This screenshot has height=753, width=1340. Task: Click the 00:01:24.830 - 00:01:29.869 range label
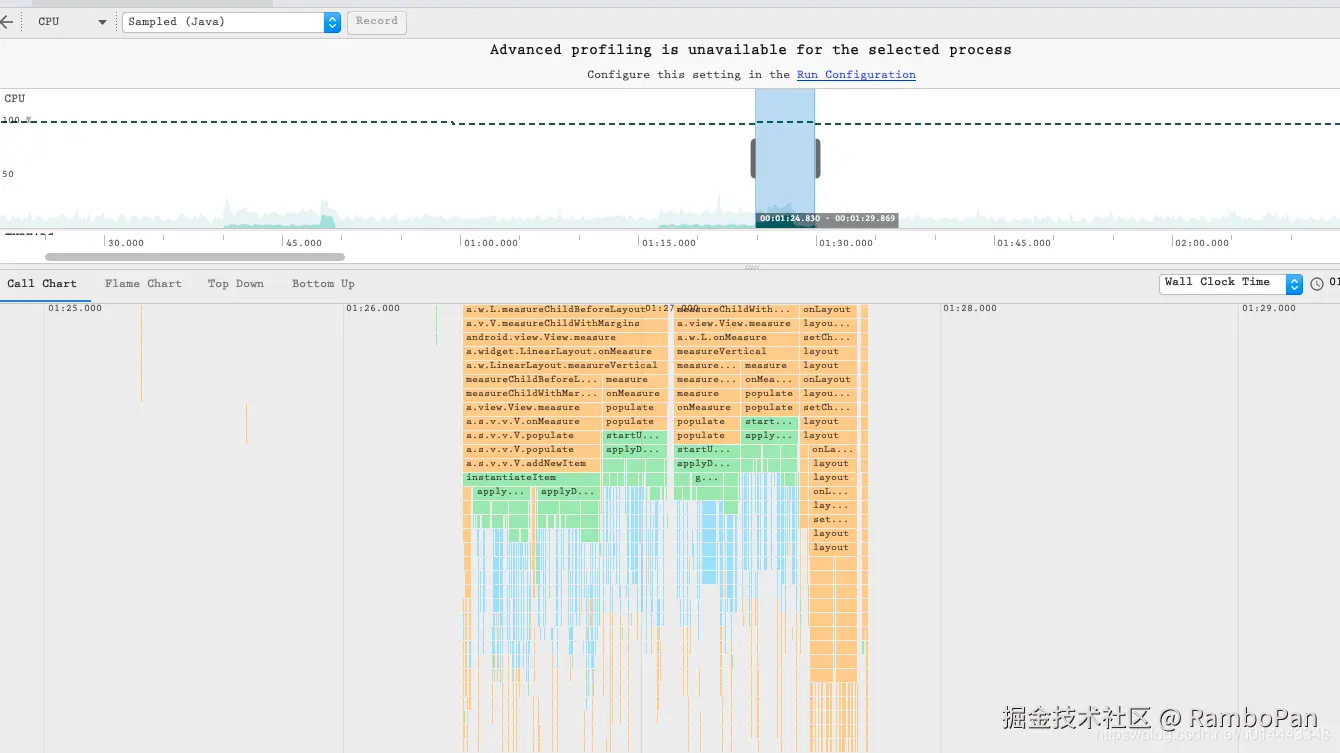click(827, 219)
